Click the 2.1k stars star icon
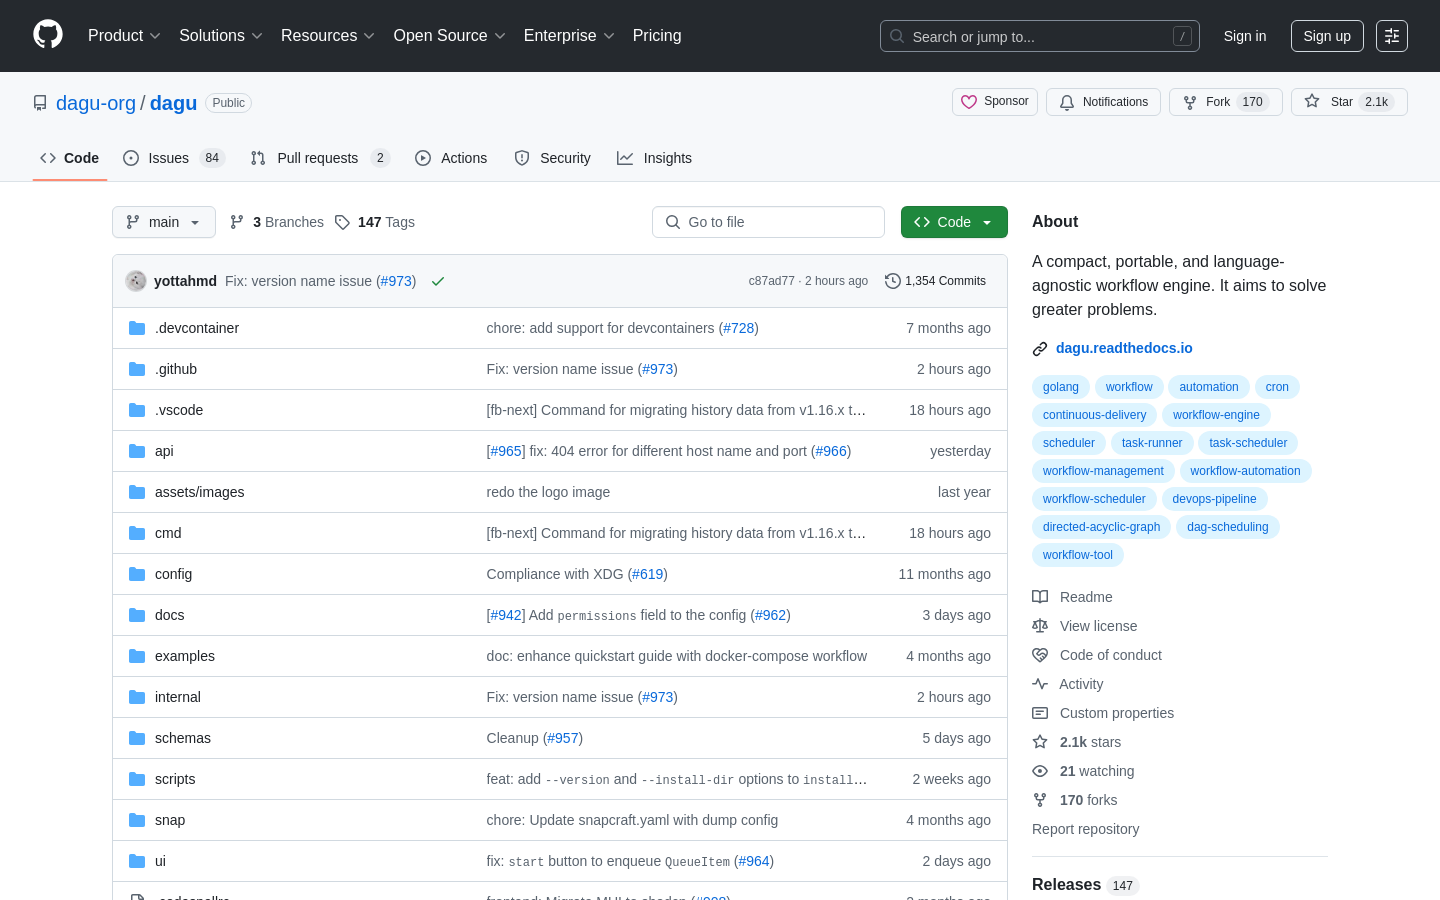Screen dimensions: 1440x900 [x=1040, y=742]
